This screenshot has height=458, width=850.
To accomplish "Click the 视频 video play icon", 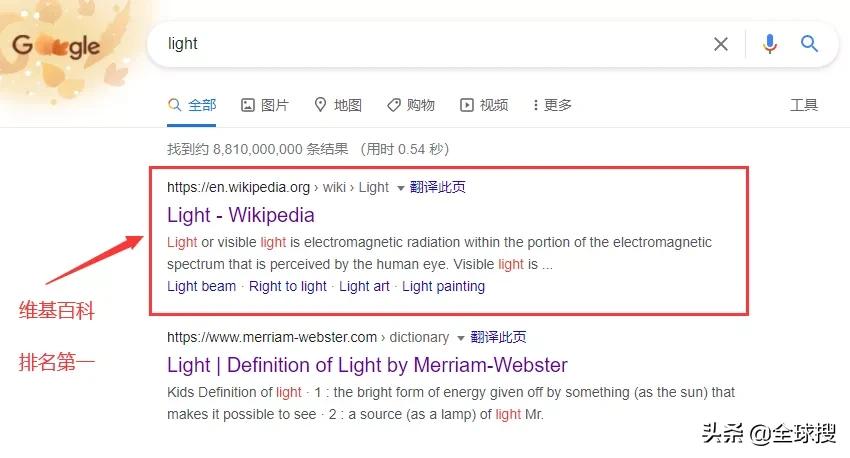I will [467, 105].
